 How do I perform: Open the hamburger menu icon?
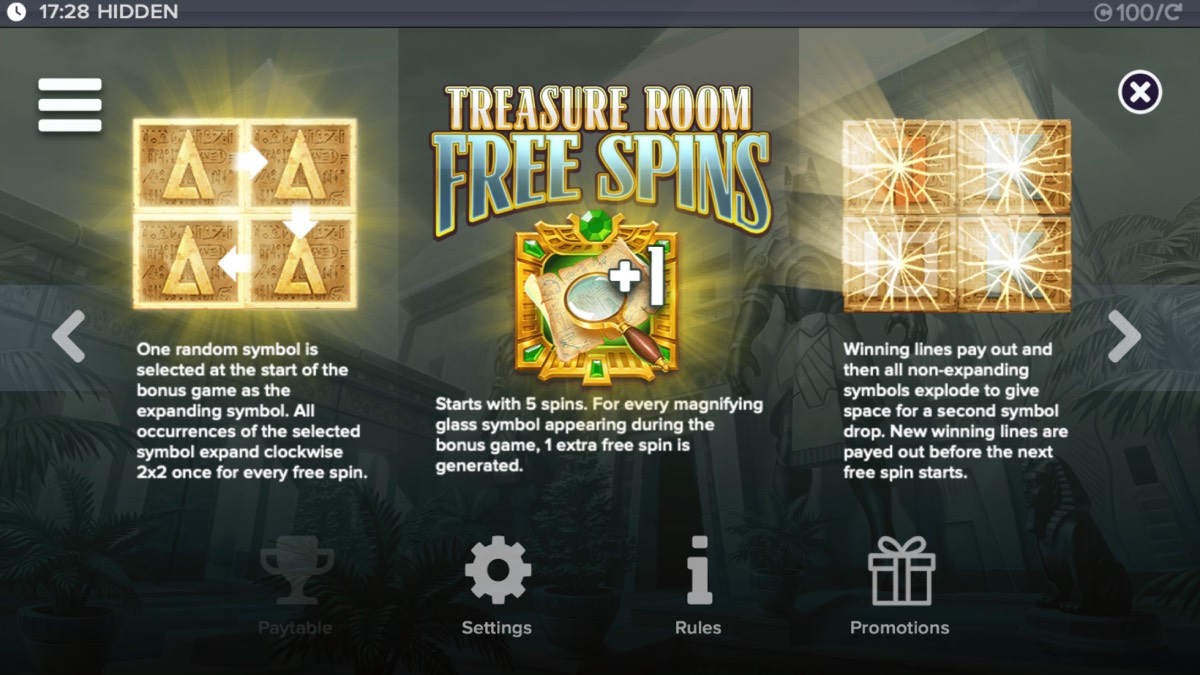click(70, 105)
